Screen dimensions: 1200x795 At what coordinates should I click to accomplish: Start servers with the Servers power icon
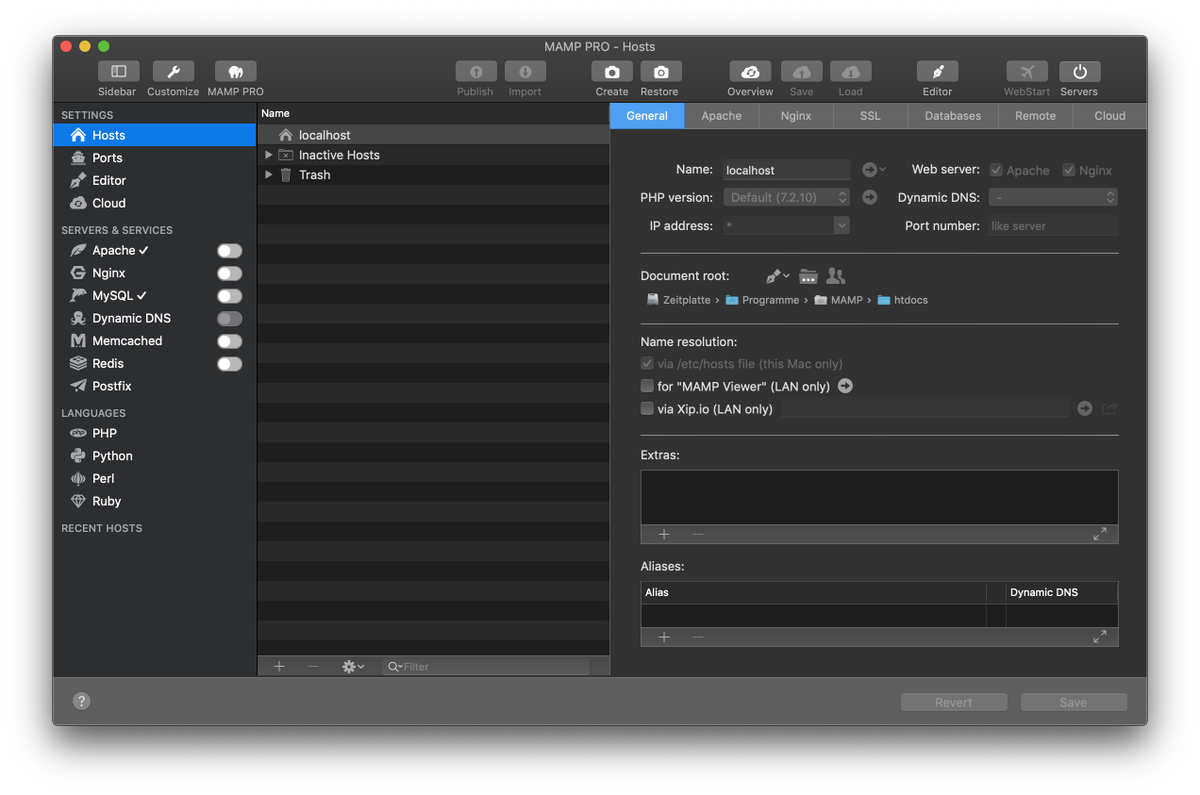click(x=1080, y=72)
